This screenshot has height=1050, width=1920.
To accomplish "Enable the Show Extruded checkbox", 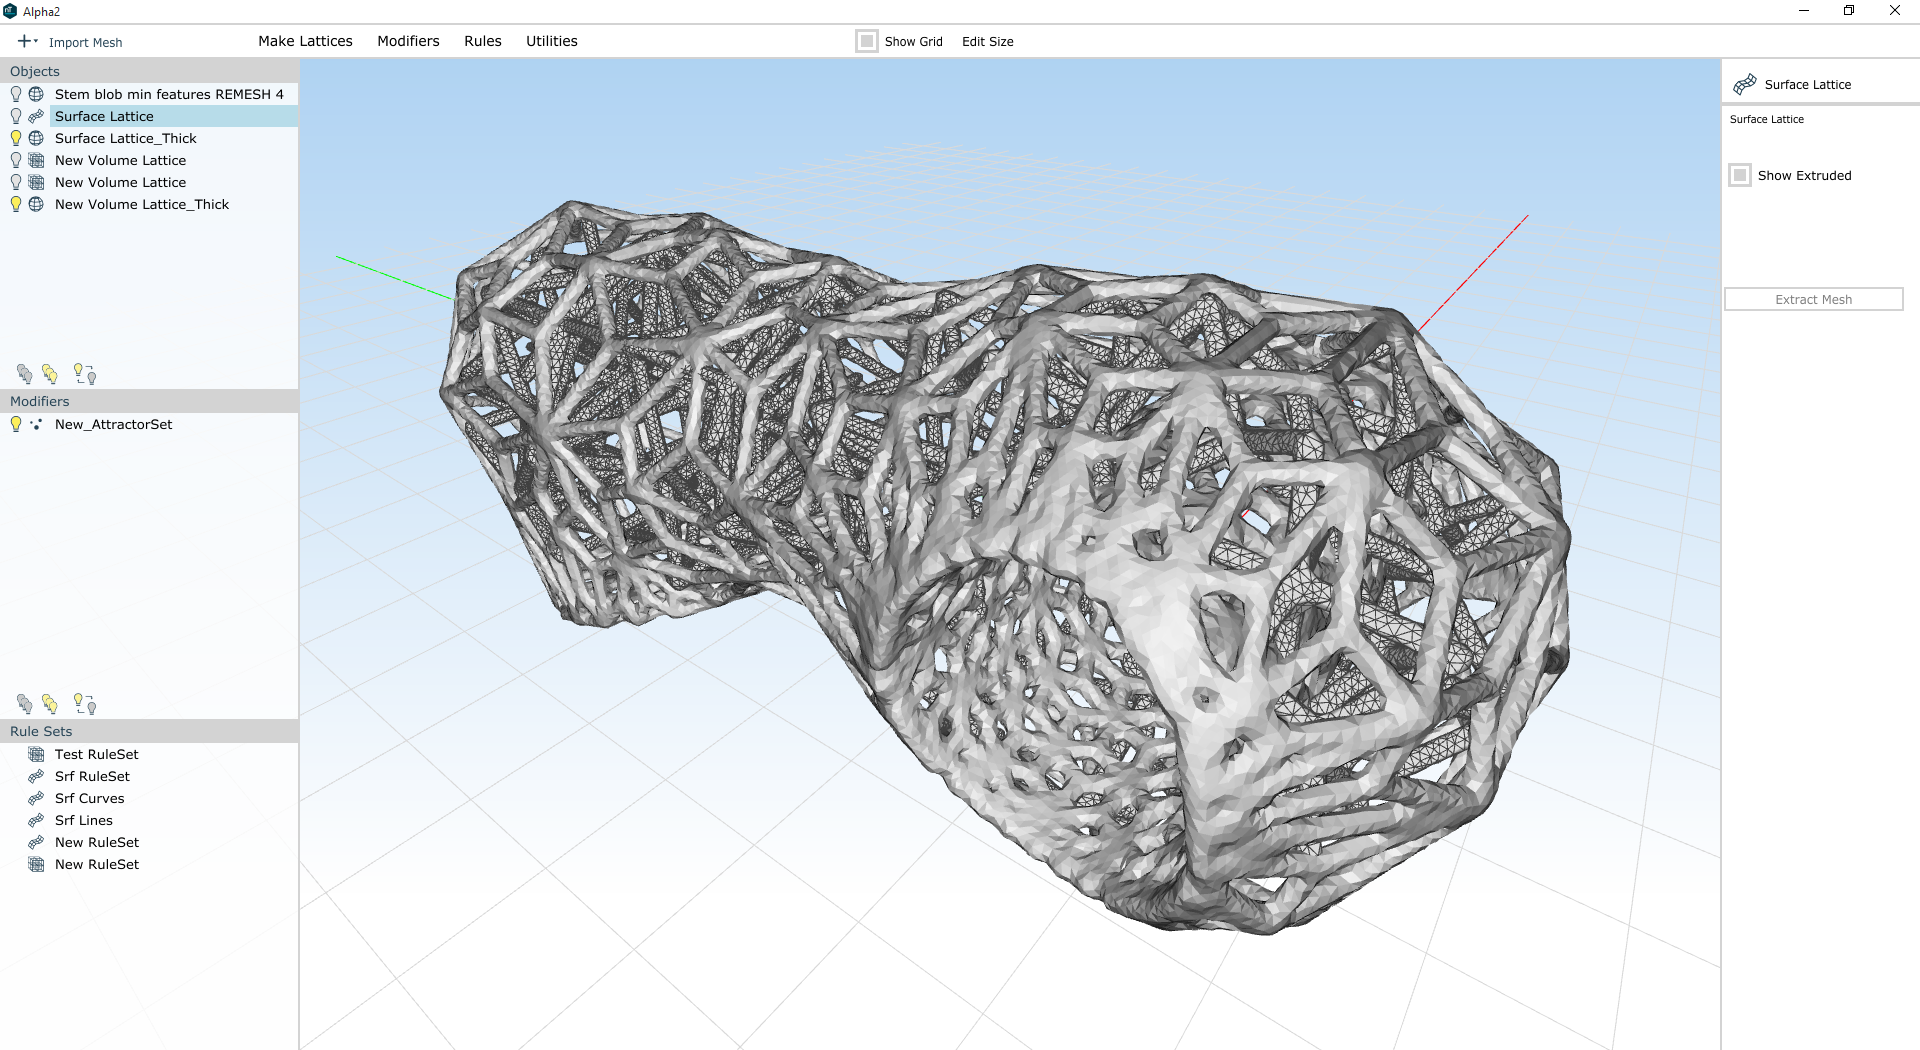I will point(1740,175).
